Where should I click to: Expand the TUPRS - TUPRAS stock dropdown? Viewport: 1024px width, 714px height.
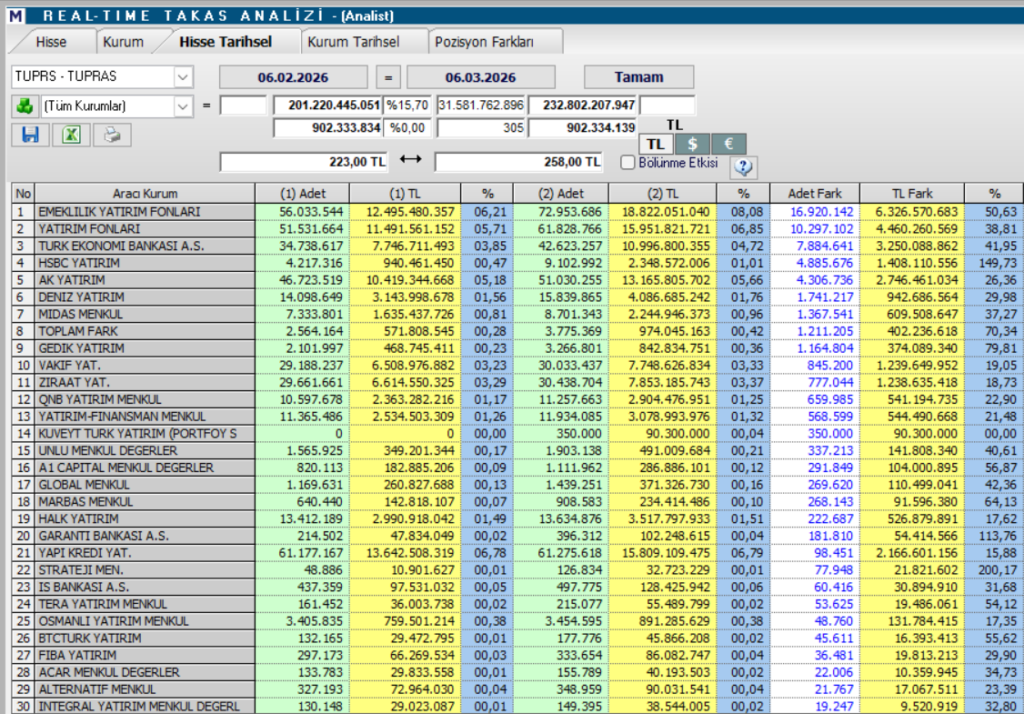pyautogui.click(x=183, y=77)
